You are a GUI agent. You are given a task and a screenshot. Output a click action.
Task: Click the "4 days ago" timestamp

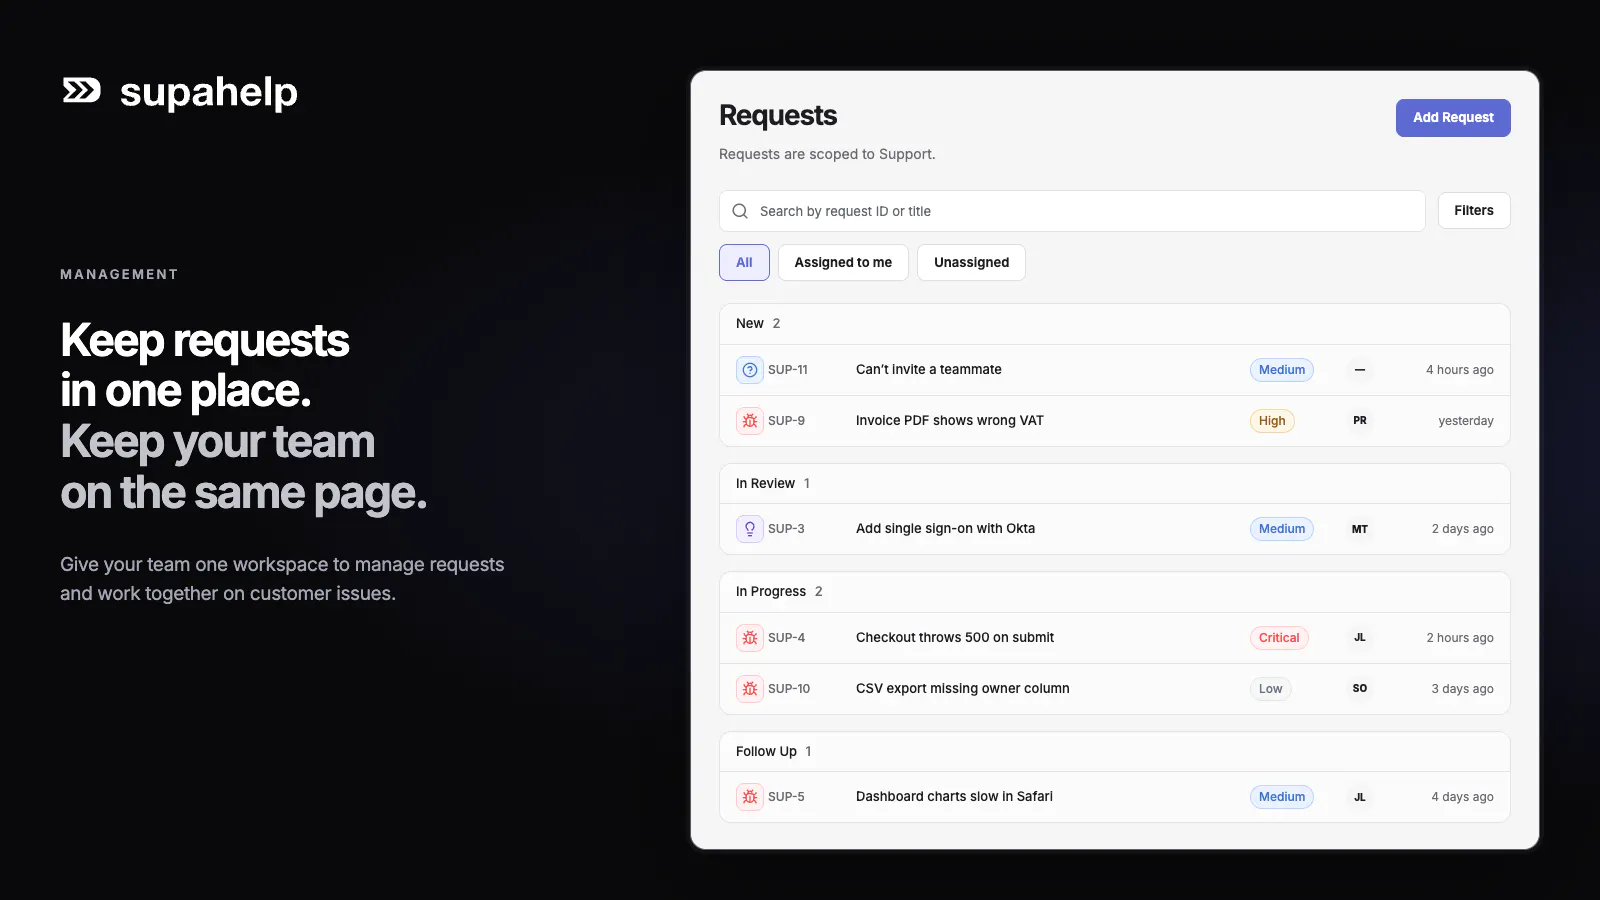click(1463, 797)
